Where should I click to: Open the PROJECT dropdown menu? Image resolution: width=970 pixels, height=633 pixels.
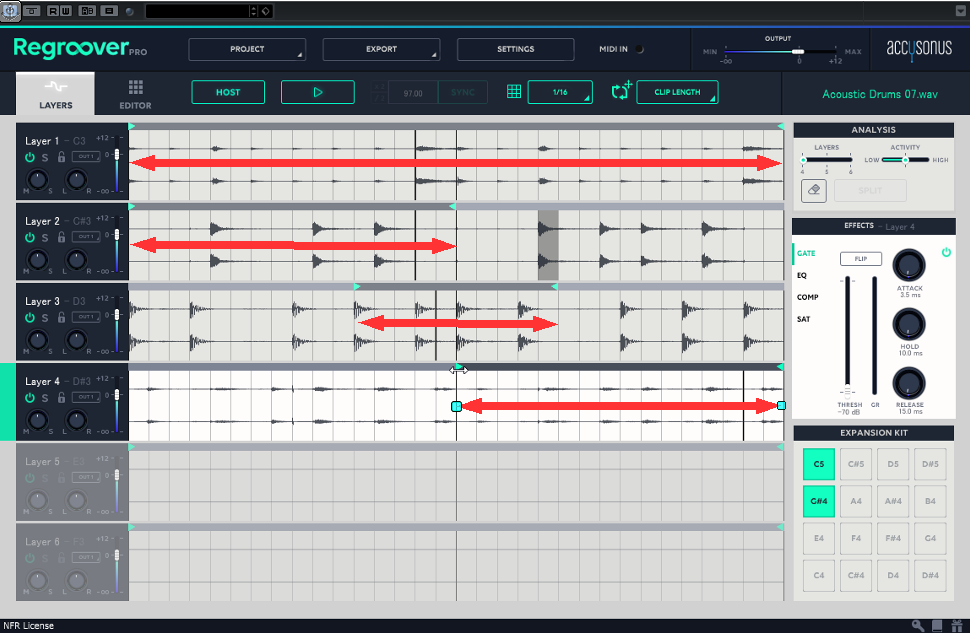coord(247,49)
